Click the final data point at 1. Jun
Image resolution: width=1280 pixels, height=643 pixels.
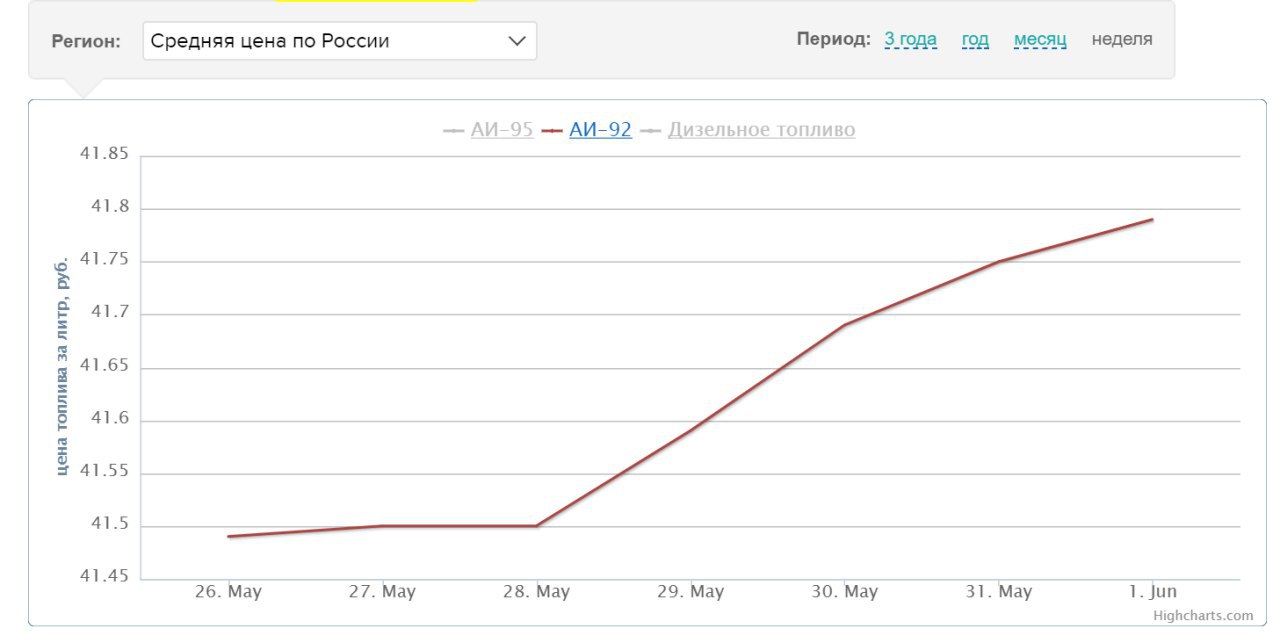pyautogui.click(x=1152, y=219)
